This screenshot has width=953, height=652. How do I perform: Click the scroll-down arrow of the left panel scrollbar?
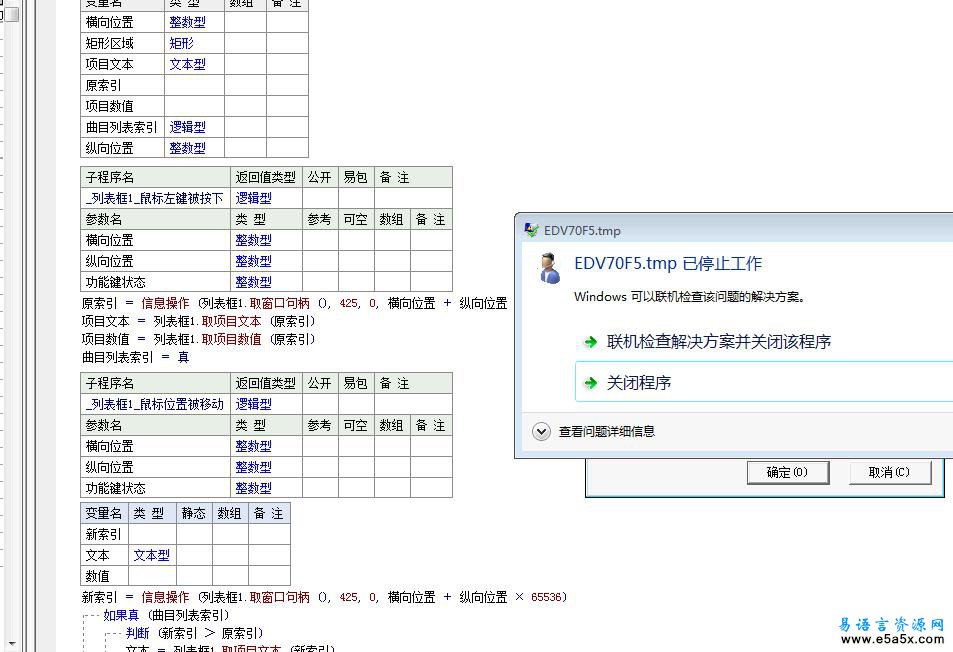[12, 643]
